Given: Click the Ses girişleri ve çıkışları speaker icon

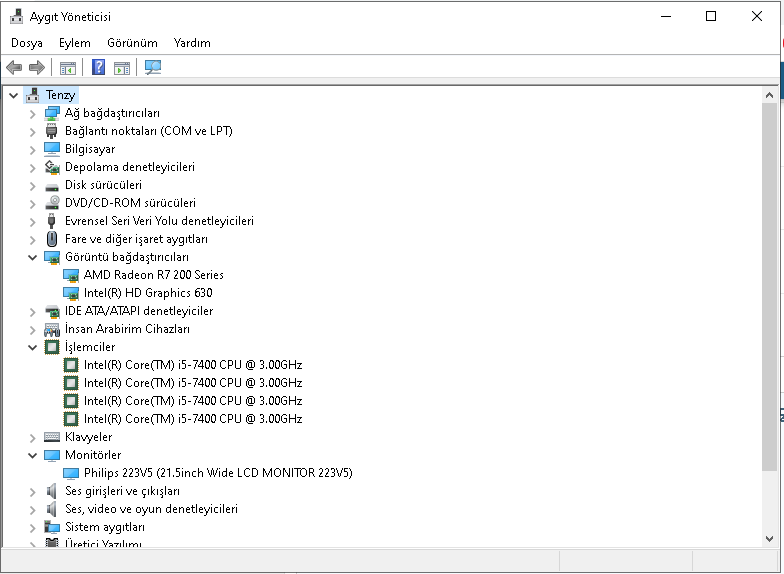Looking at the screenshot, I should coord(52,491).
